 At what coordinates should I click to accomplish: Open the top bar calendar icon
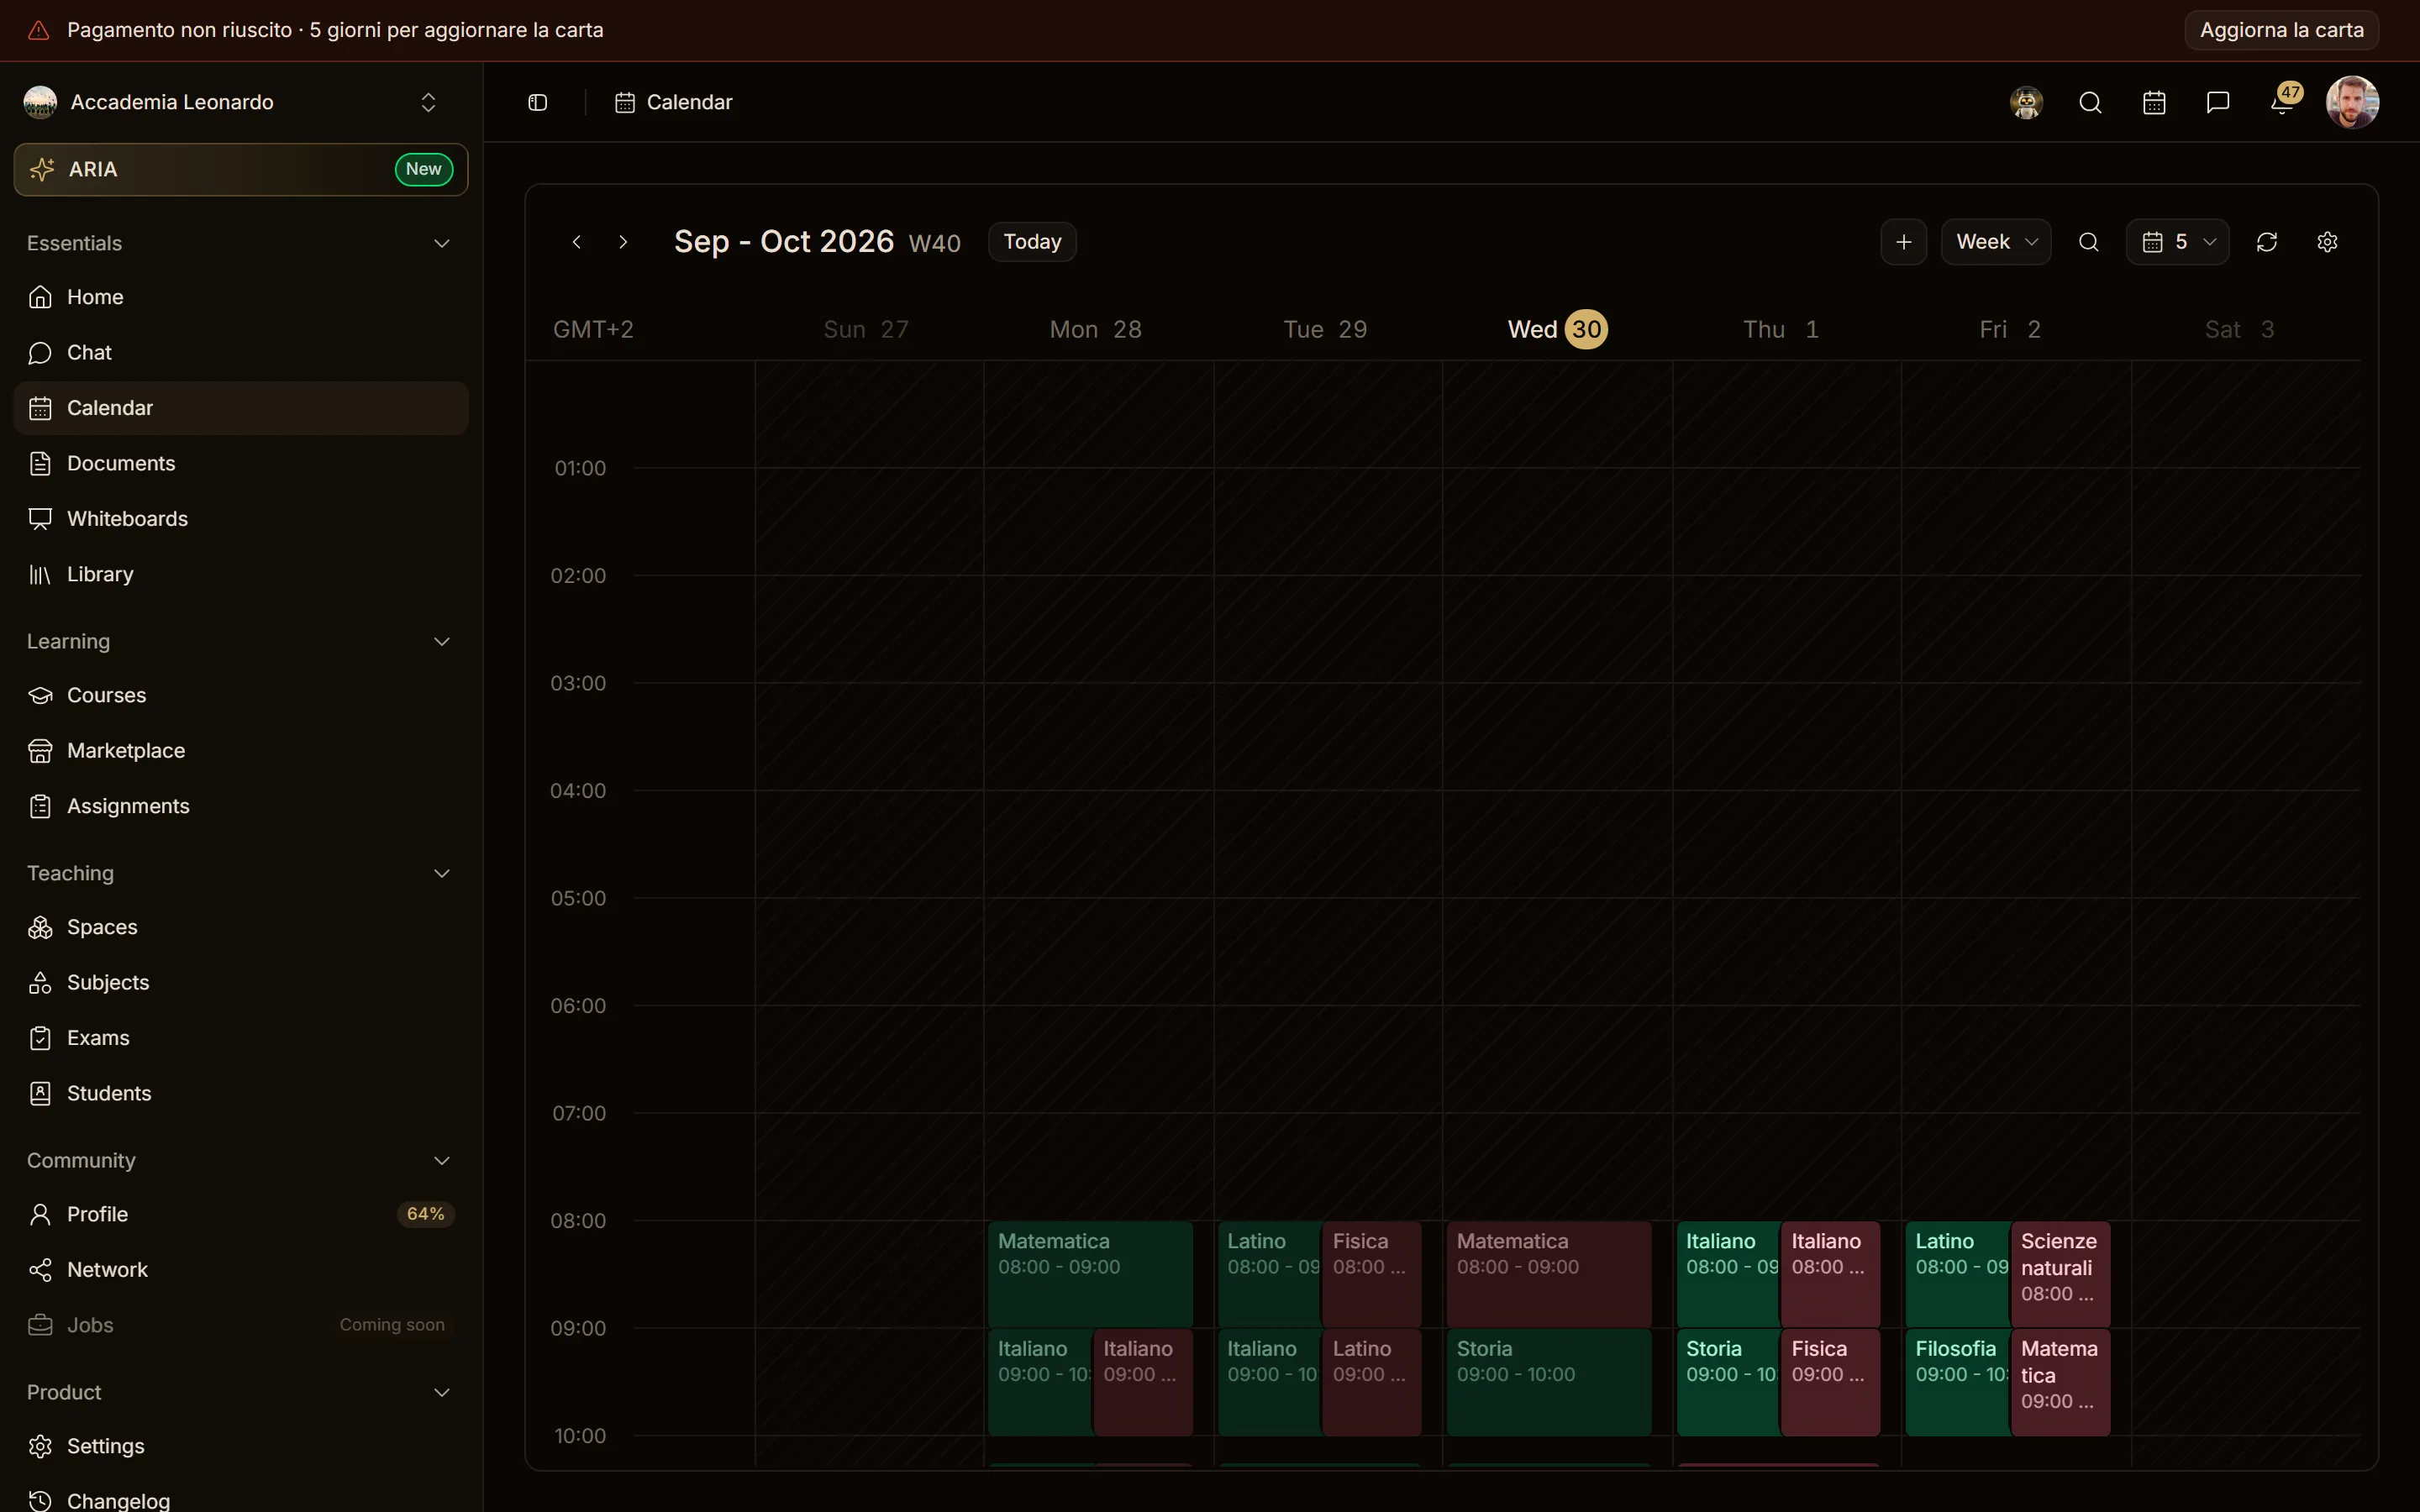coord(2154,102)
